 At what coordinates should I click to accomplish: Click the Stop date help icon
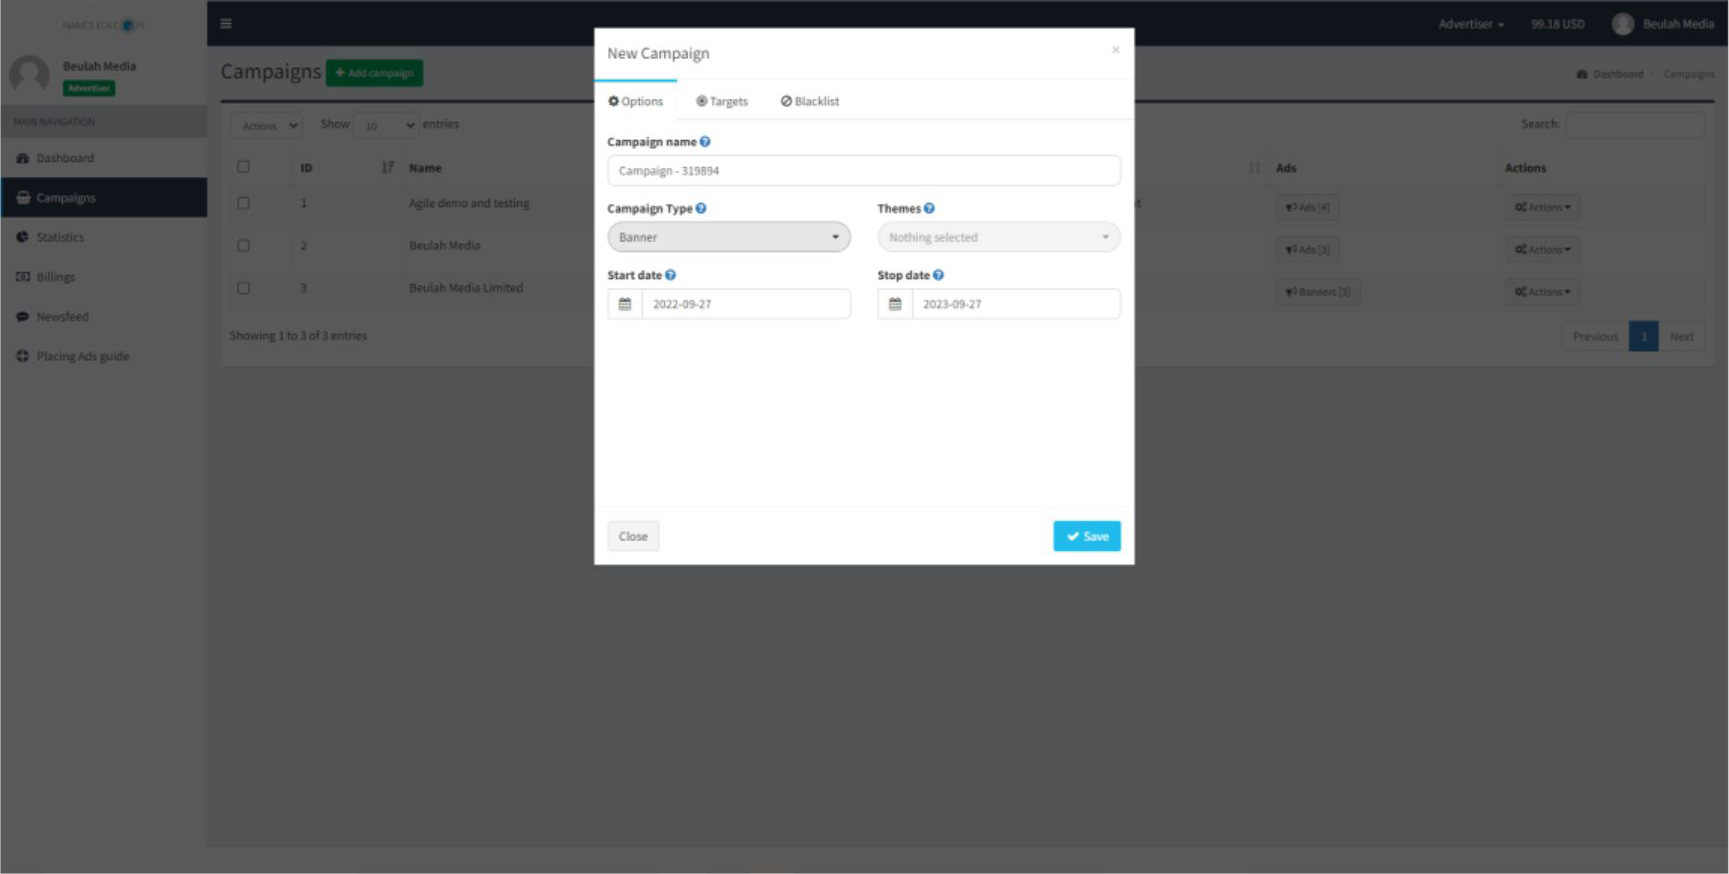coord(938,275)
